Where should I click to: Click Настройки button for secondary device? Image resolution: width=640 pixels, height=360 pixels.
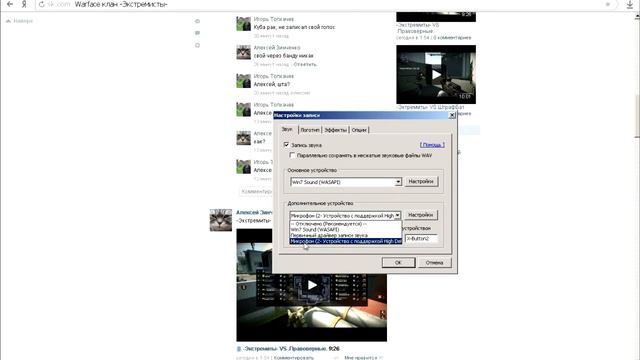pyautogui.click(x=421, y=215)
